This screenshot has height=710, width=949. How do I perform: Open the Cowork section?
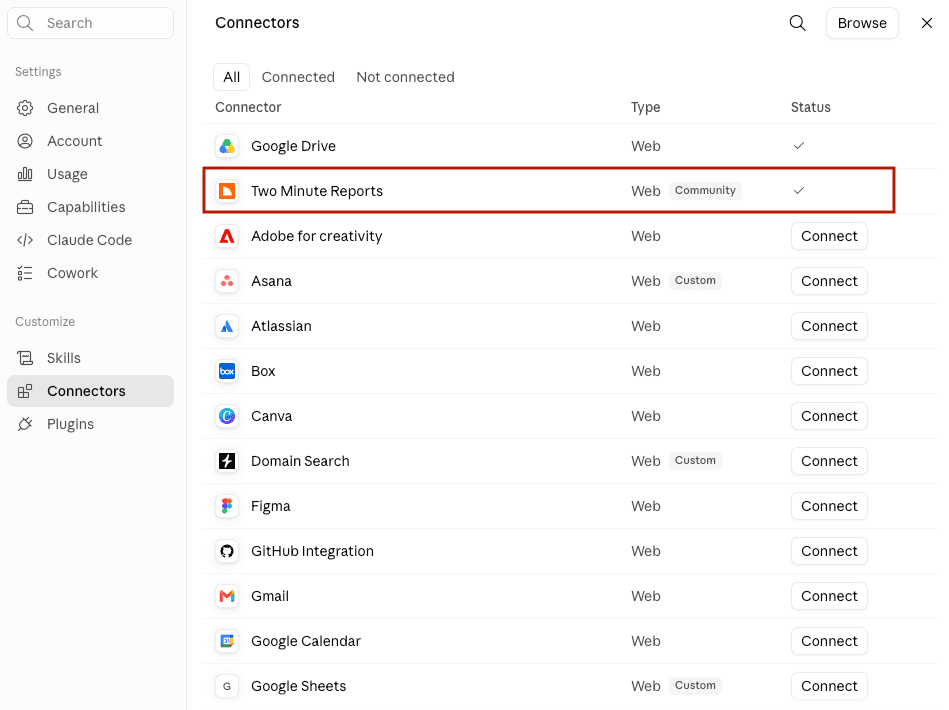tap(91, 273)
